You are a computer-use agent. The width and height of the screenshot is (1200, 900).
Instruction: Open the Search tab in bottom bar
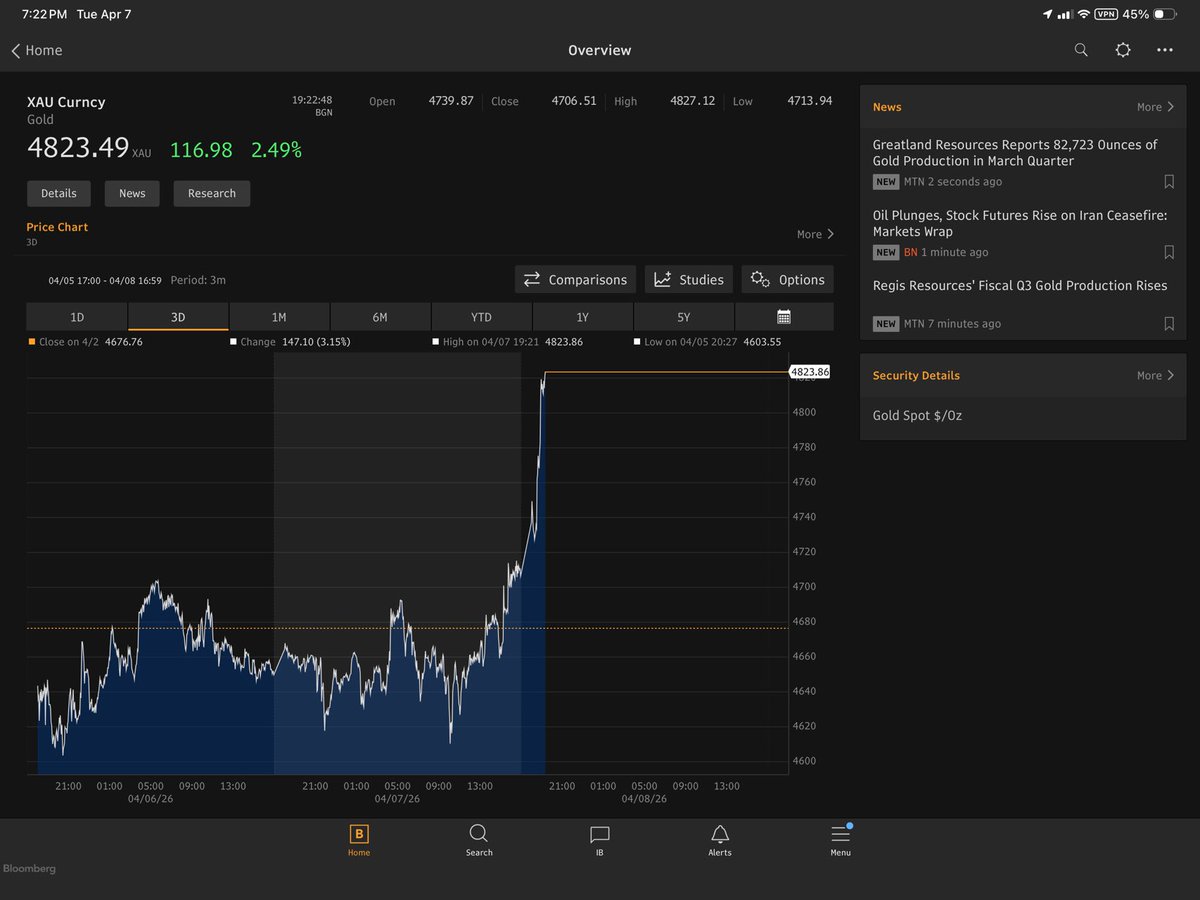click(x=479, y=840)
